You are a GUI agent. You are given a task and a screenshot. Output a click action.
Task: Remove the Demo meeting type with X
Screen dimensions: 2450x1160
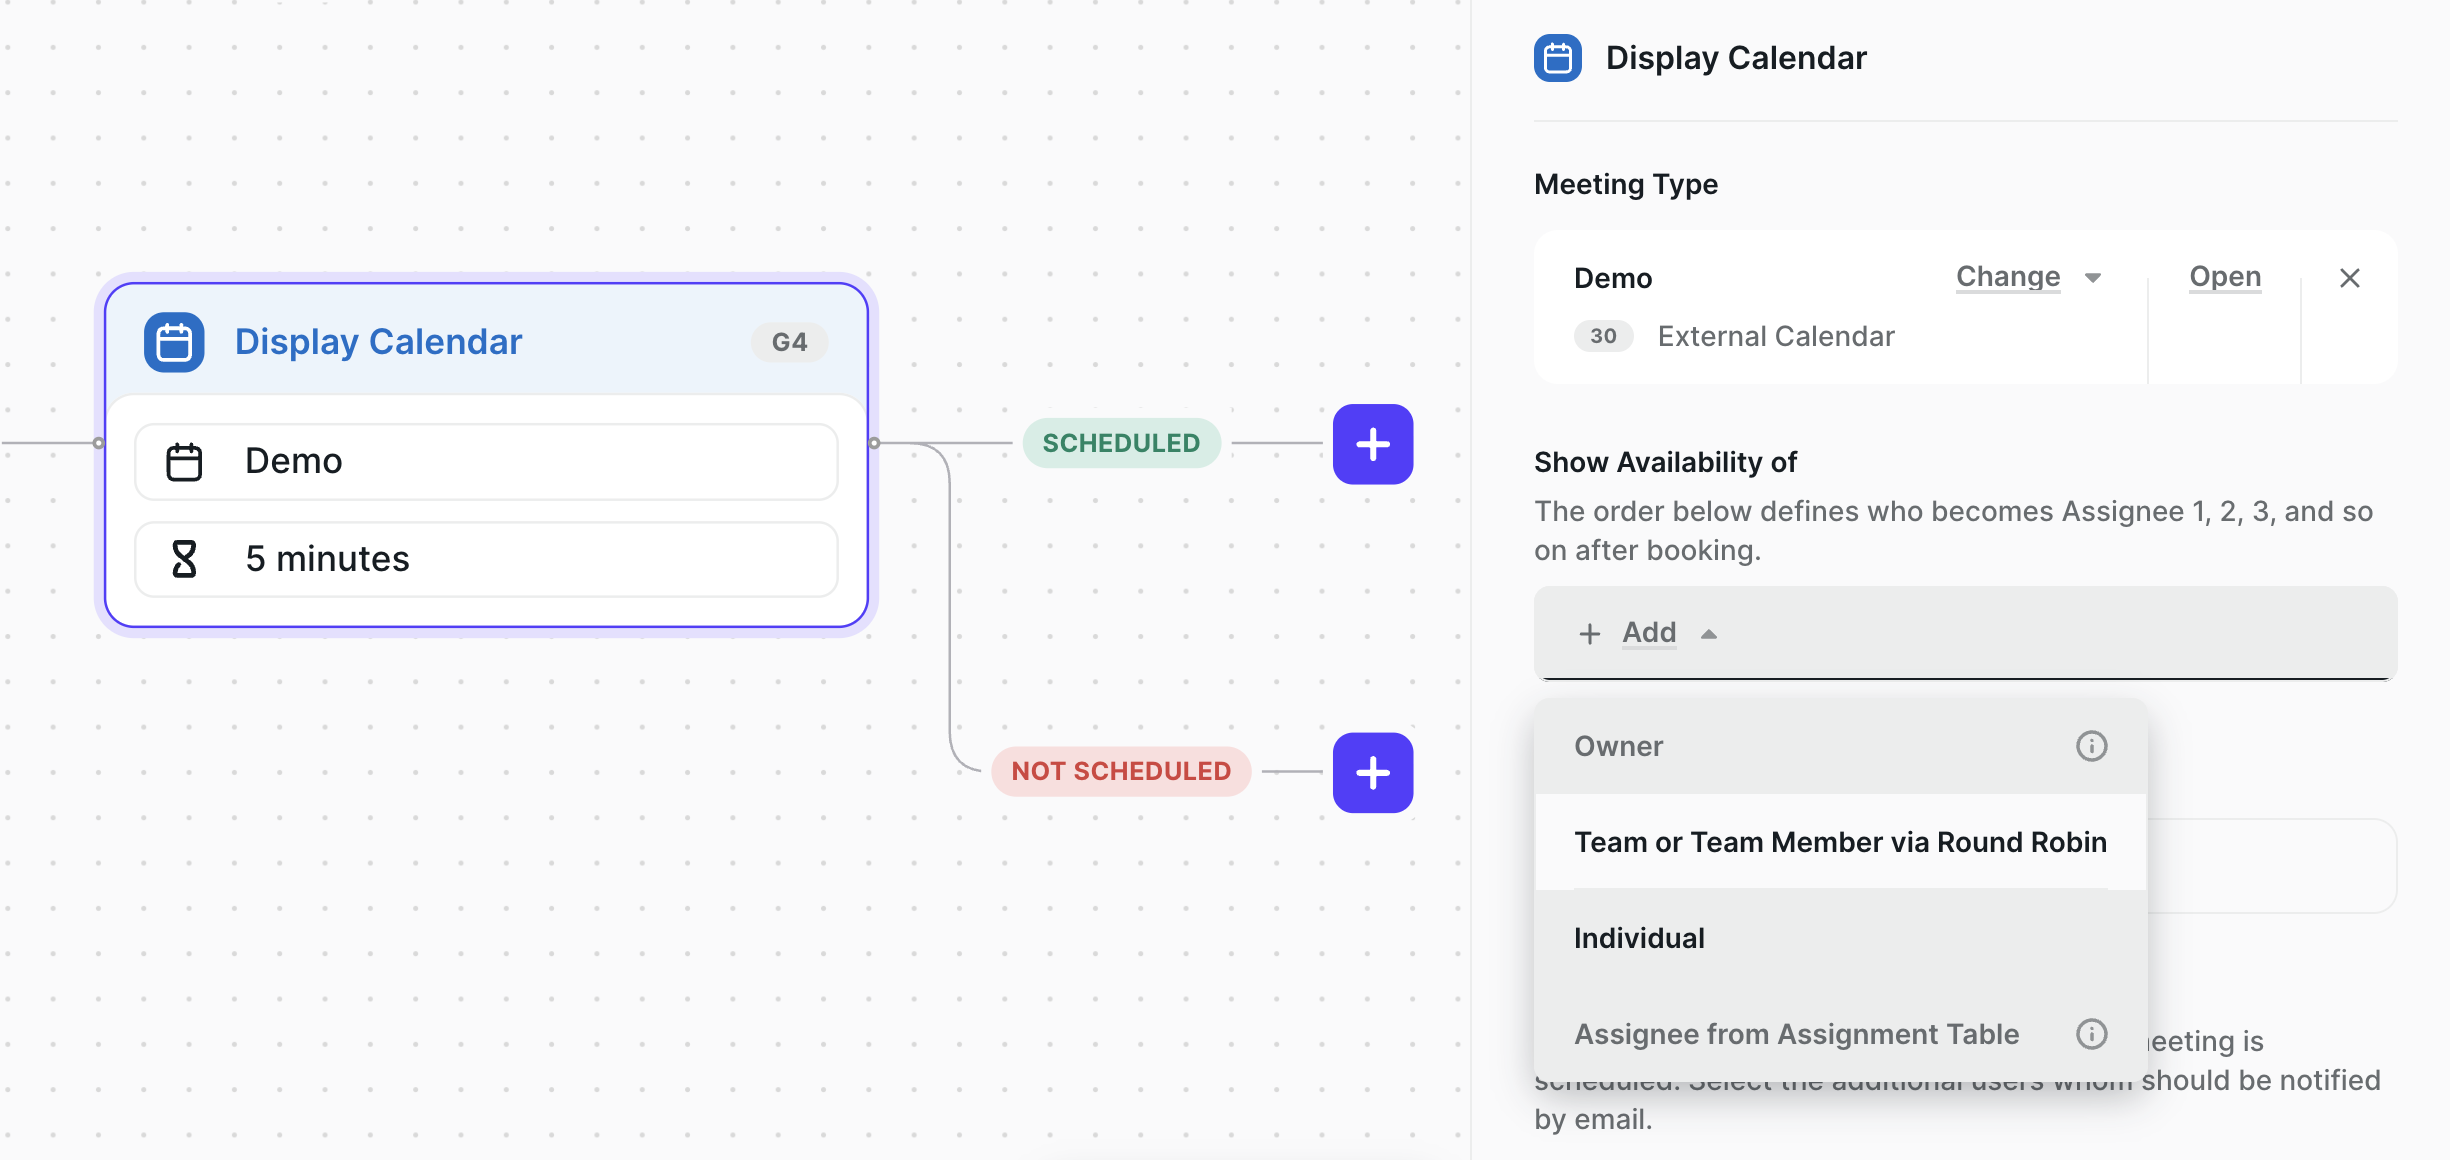point(2349,278)
